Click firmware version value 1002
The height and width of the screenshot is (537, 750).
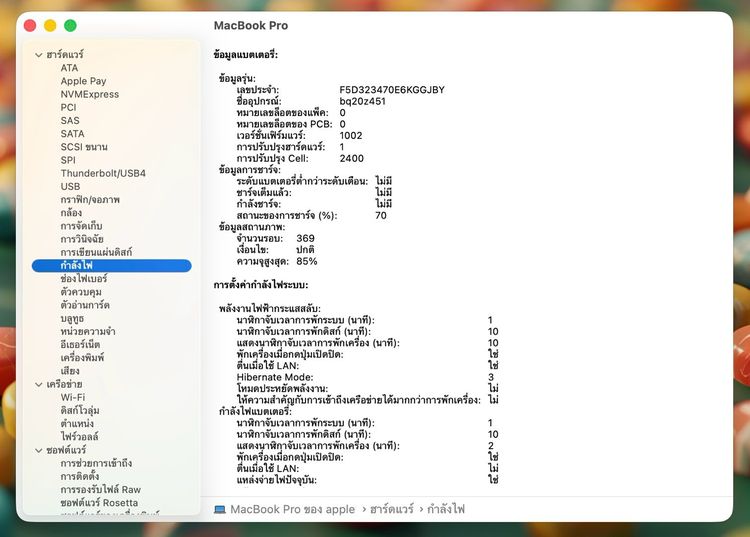point(351,136)
